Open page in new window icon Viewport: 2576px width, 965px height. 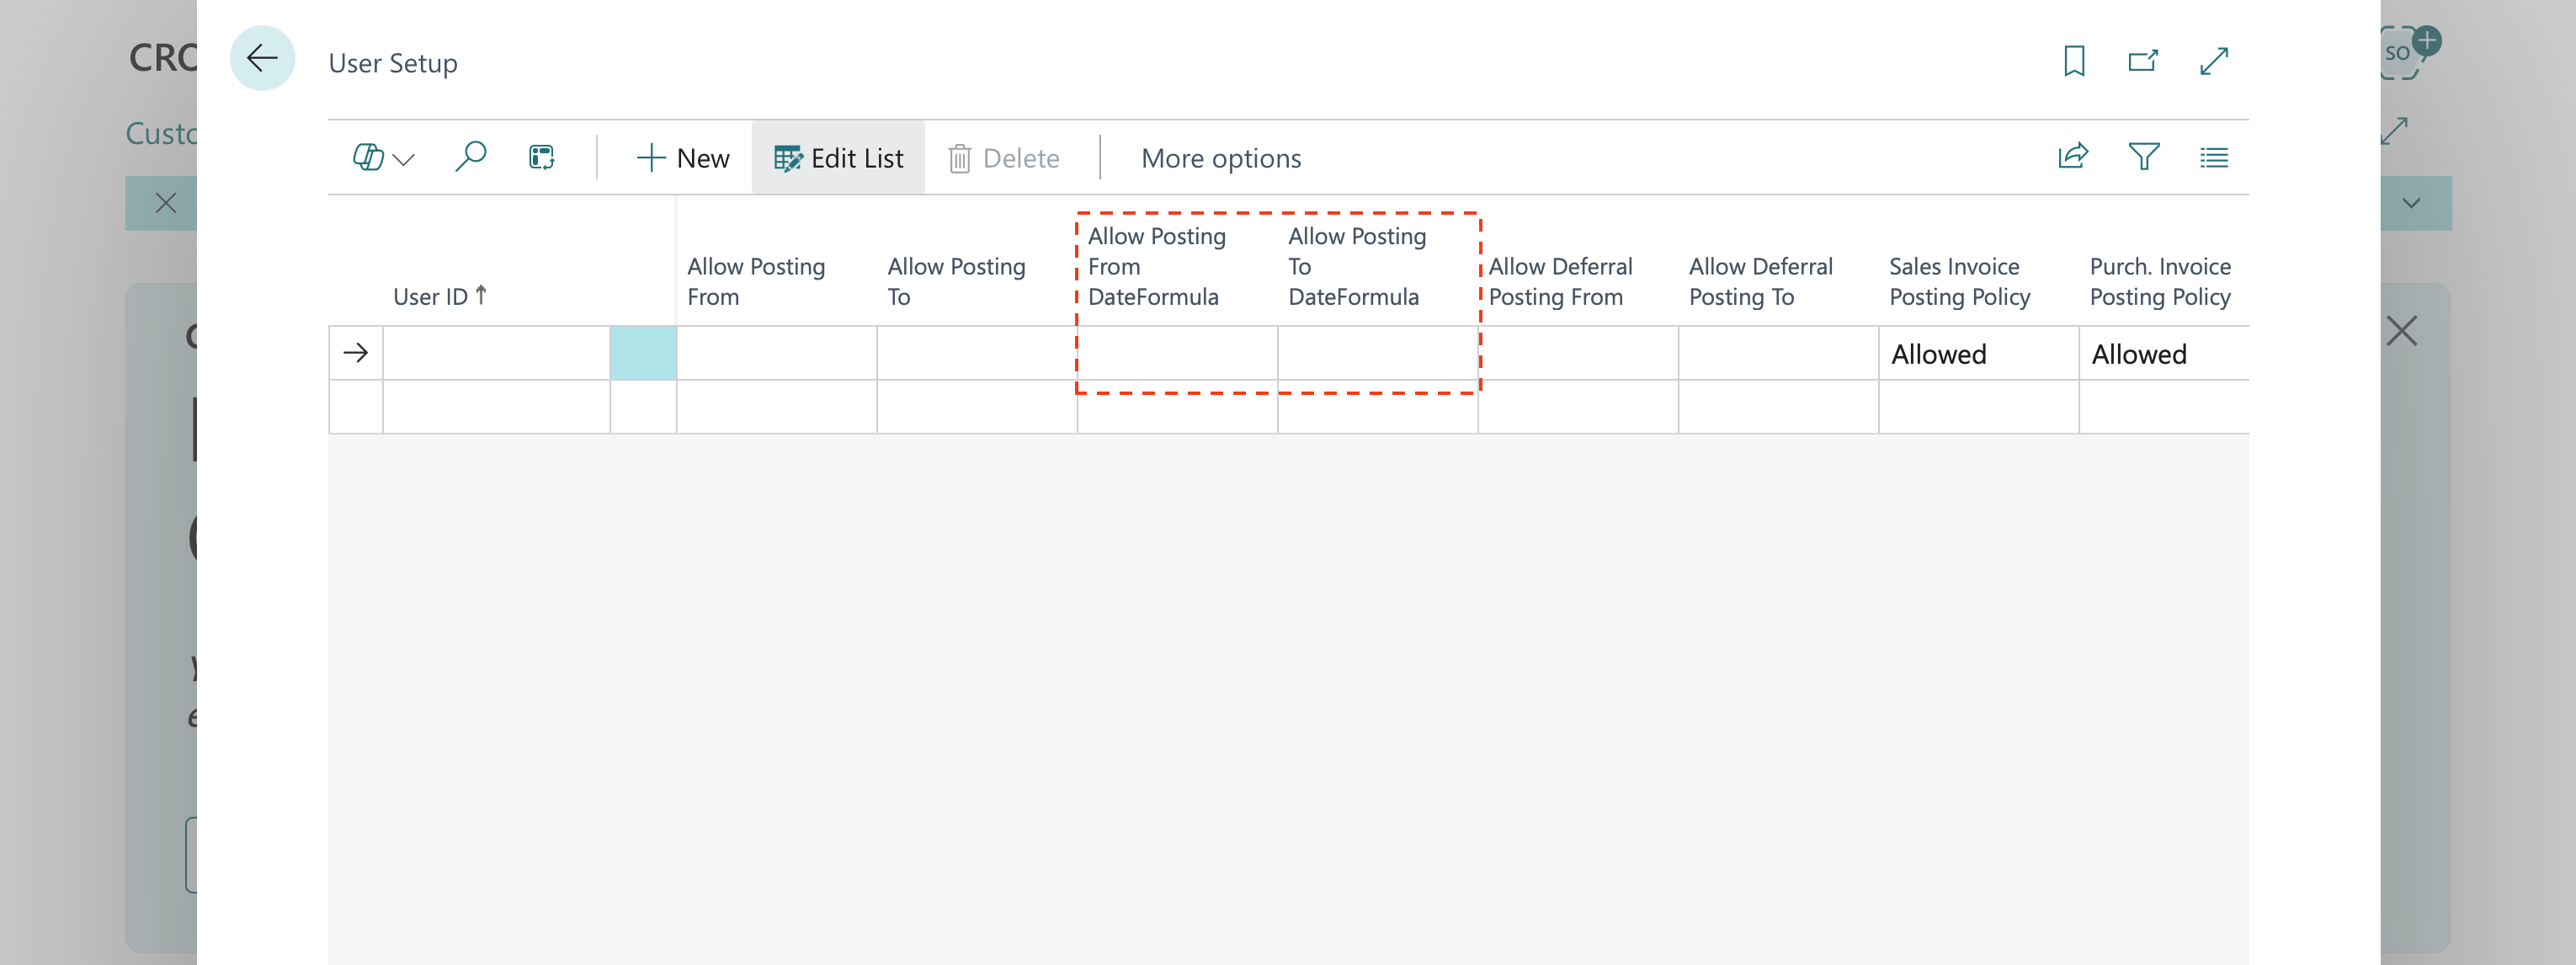point(2142,61)
